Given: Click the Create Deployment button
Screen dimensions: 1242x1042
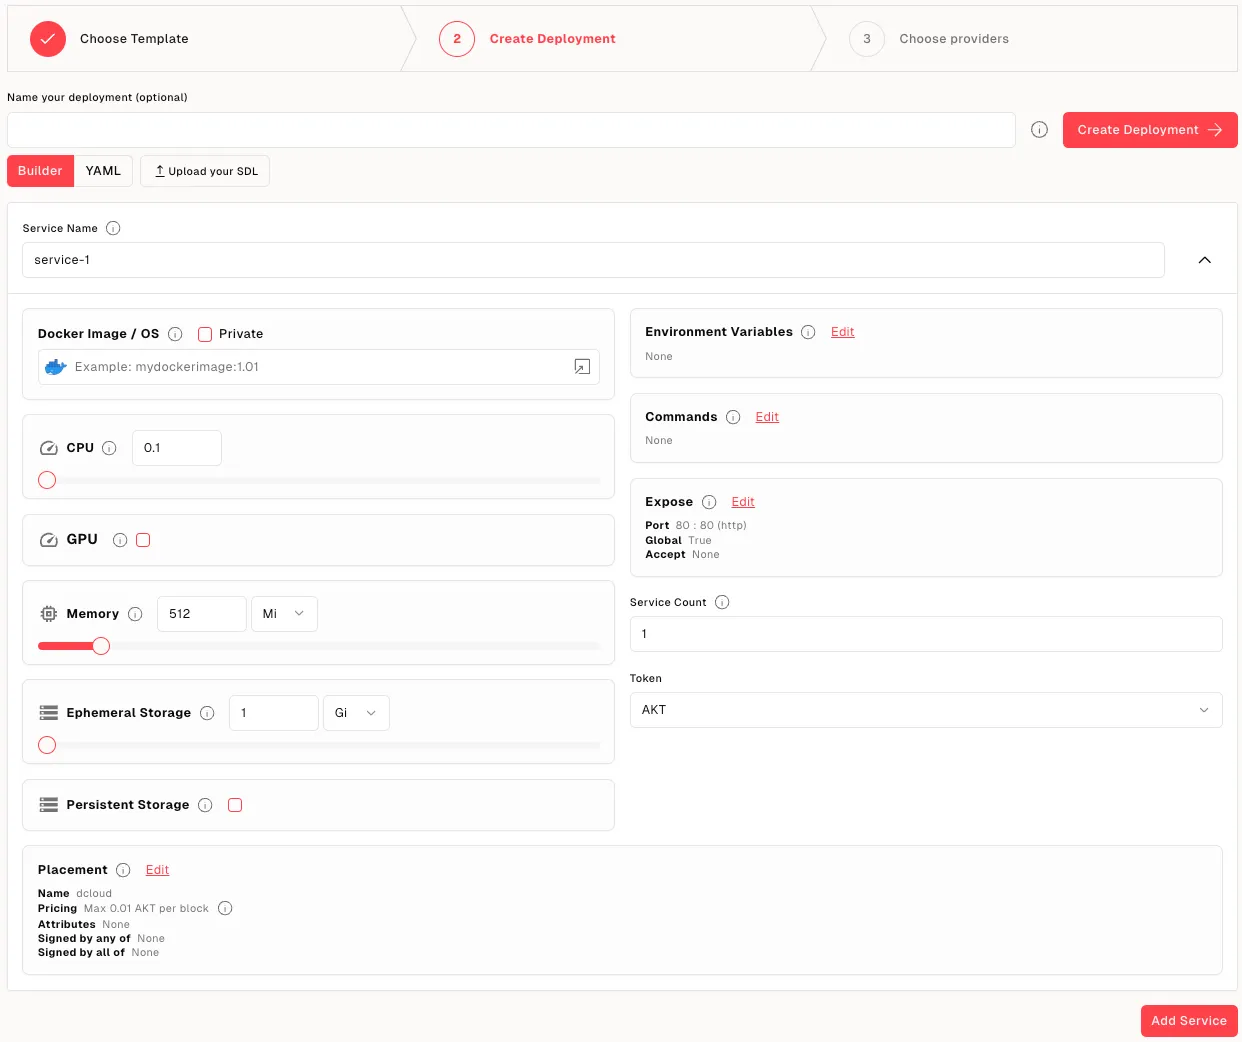Looking at the screenshot, I should pos(1149,130).
